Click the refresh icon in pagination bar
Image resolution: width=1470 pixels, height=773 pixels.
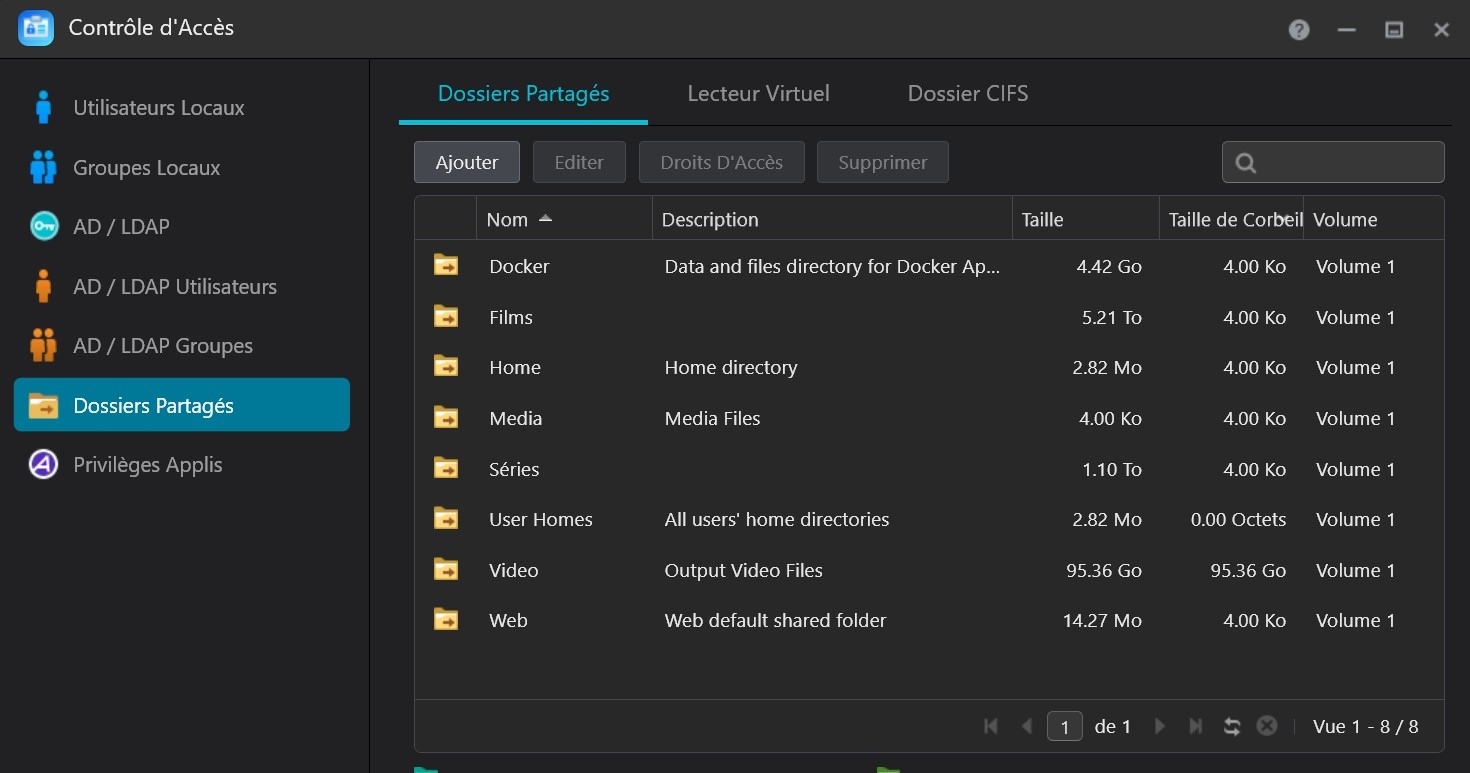click(1232, 727)
